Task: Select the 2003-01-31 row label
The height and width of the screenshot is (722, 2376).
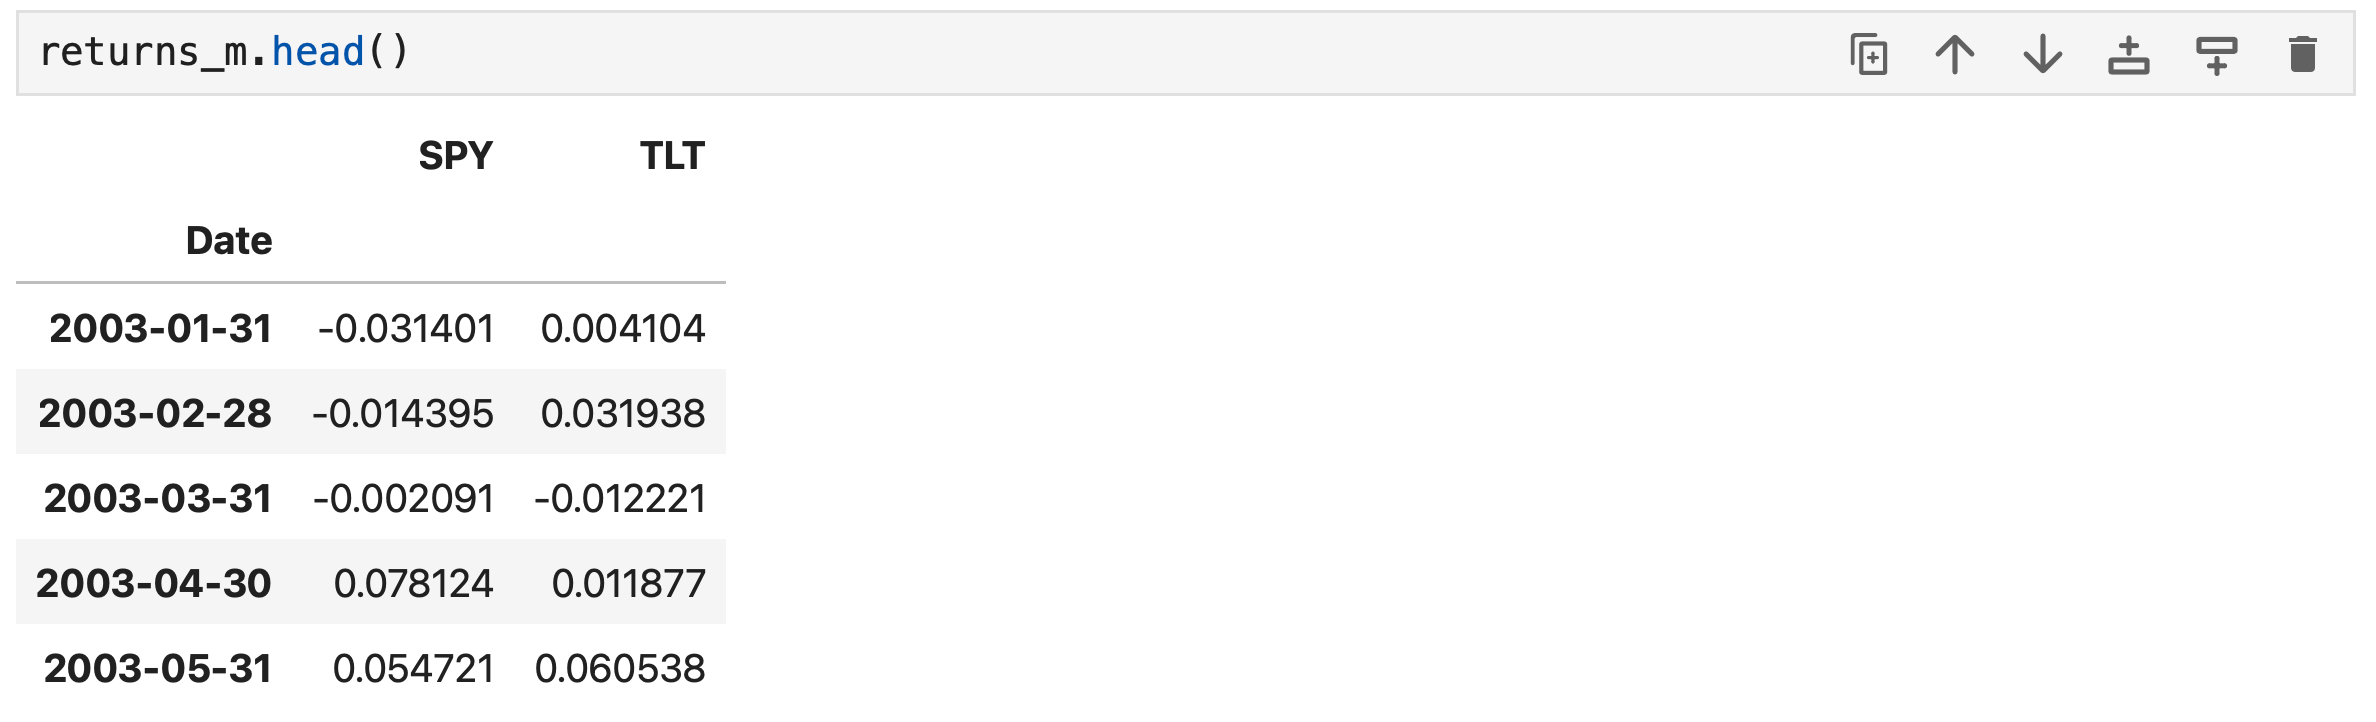Action: [x=160, y=328]
